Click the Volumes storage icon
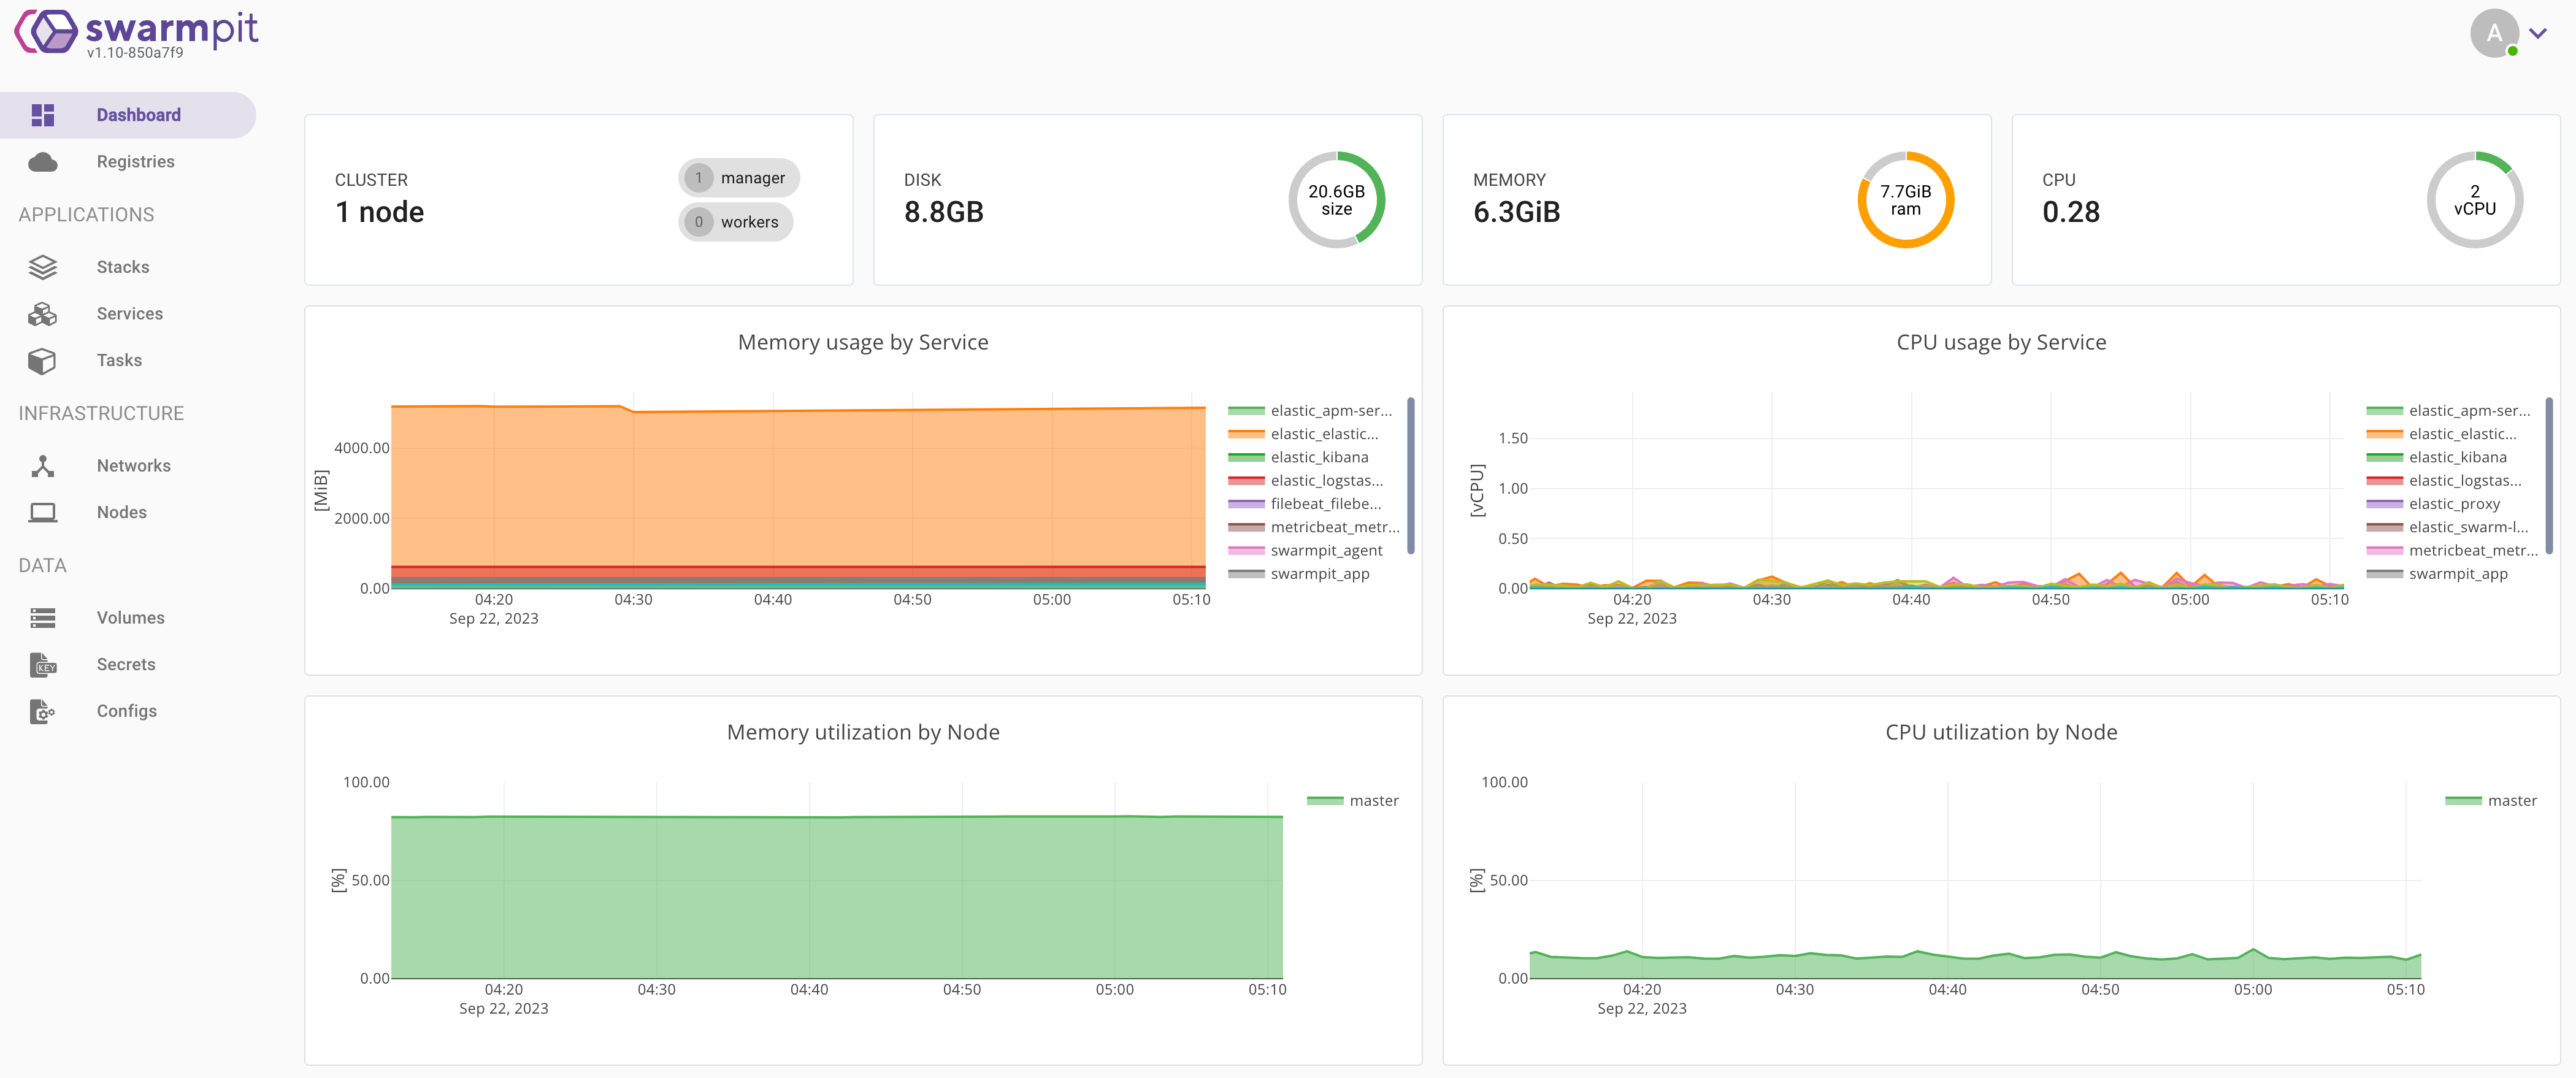The width and height of the screenshot is (2576, 1078). pyautogui.click(x=42, y=618)
